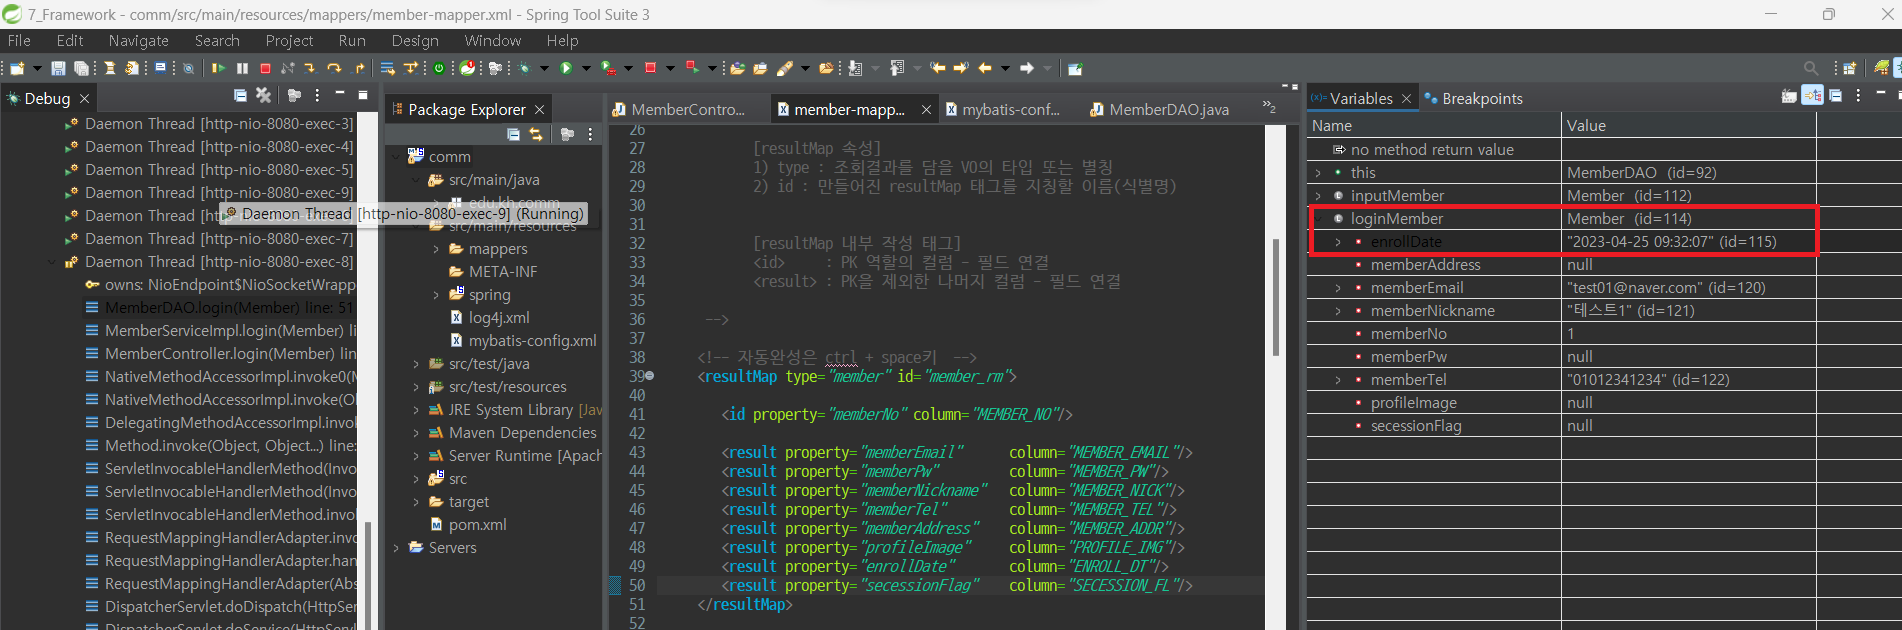Click the Drop To Frame icon
This screenshot has height=630, width=1902.
[387, 68]
